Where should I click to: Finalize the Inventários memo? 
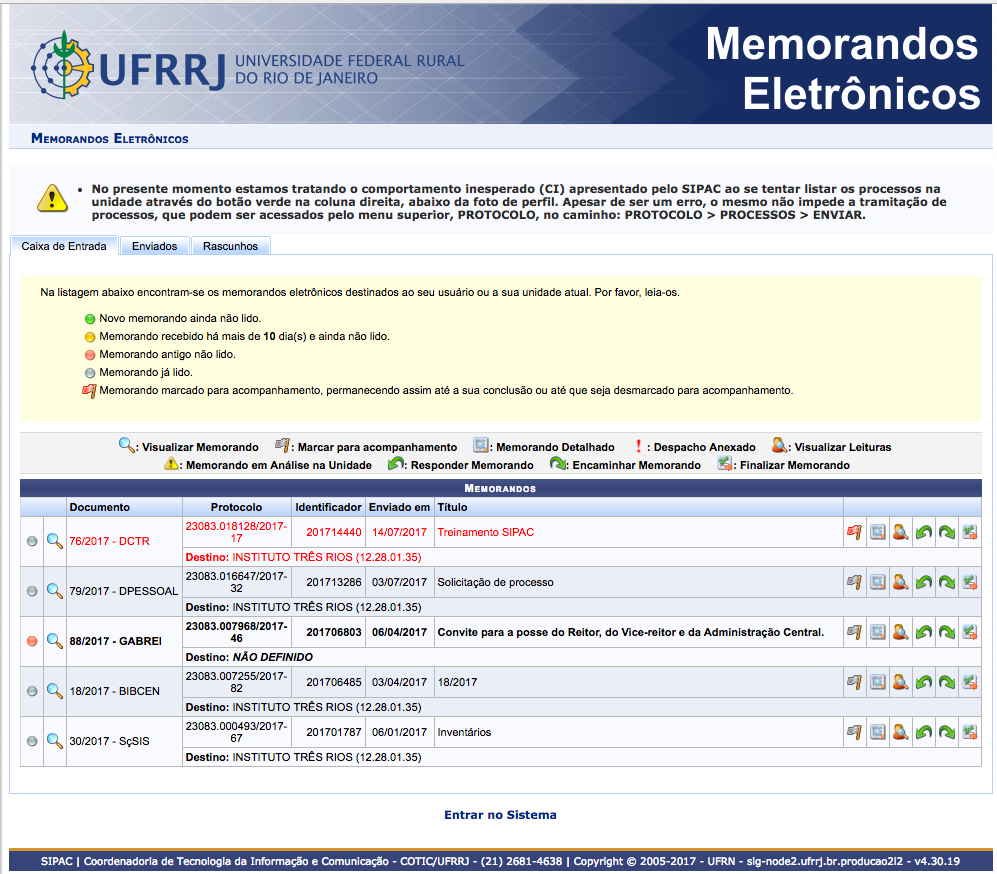pyautogui.click(x=969, y=732)
